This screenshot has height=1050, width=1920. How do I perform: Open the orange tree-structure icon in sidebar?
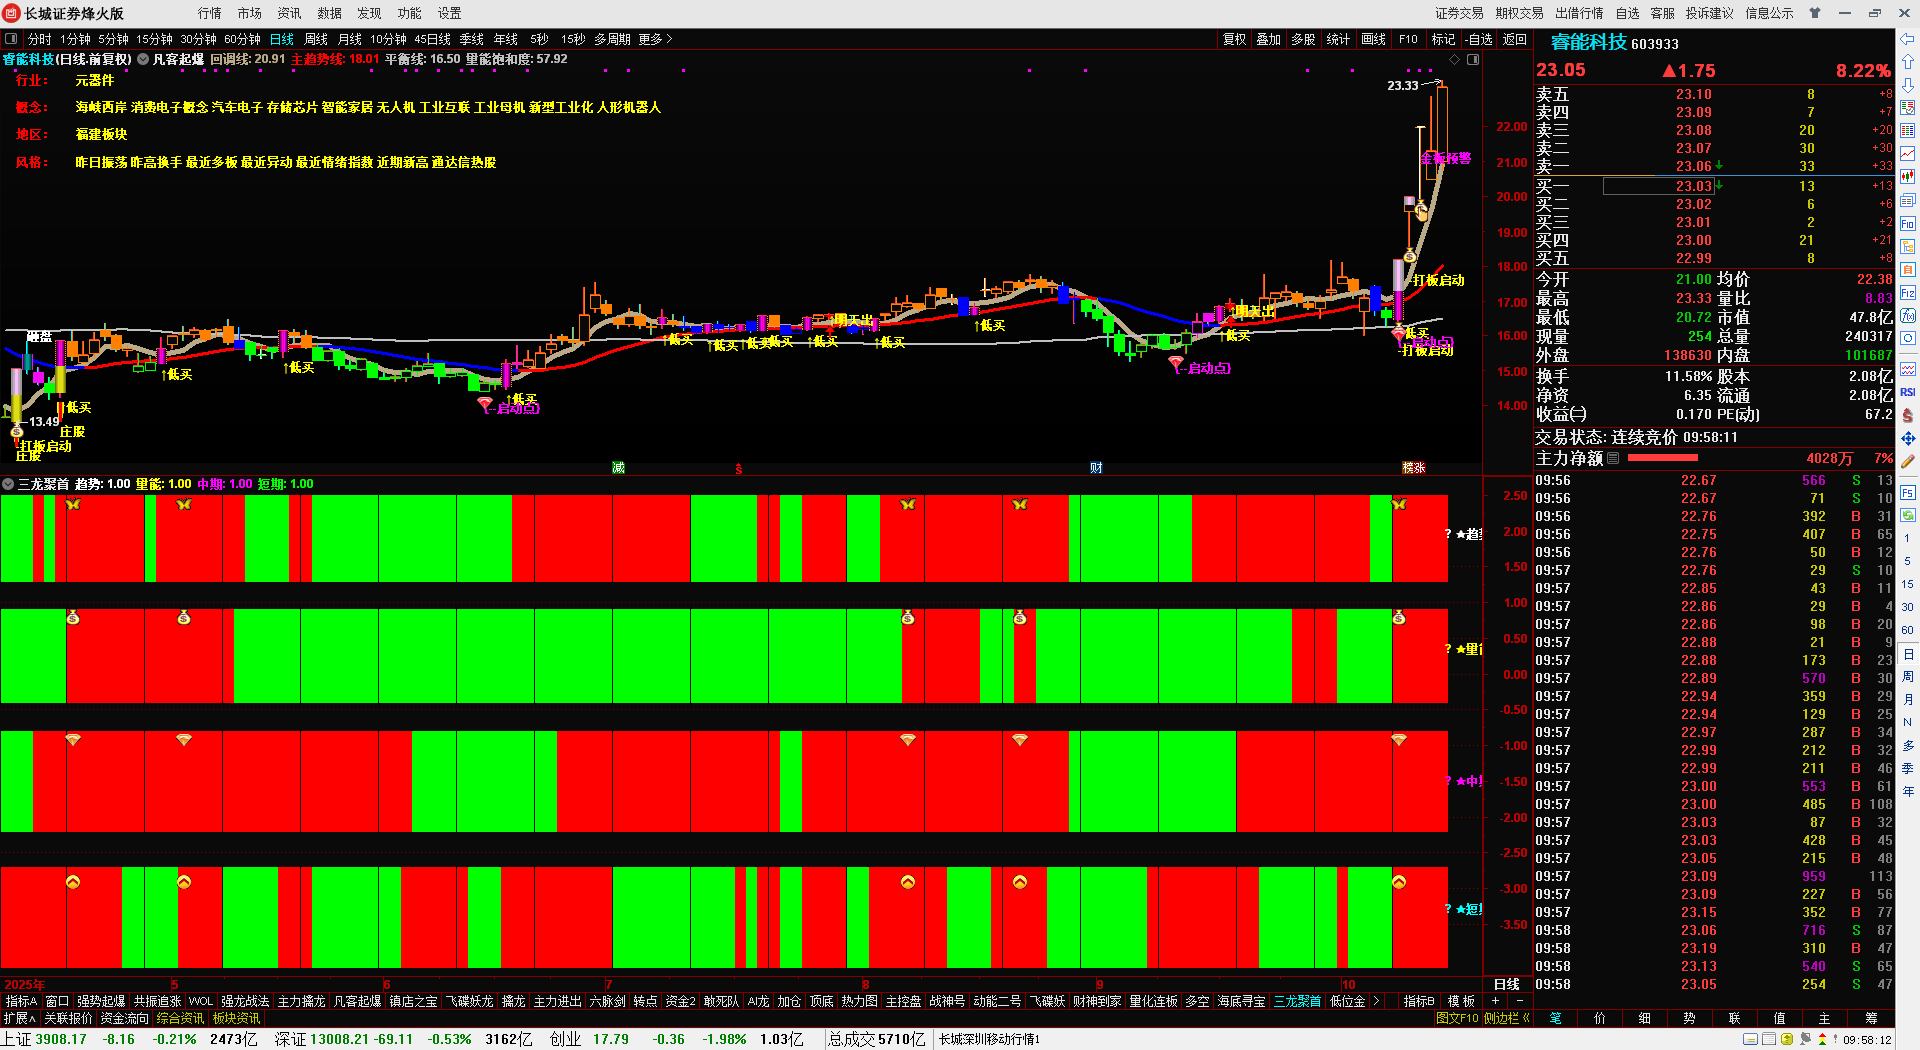1907,246
